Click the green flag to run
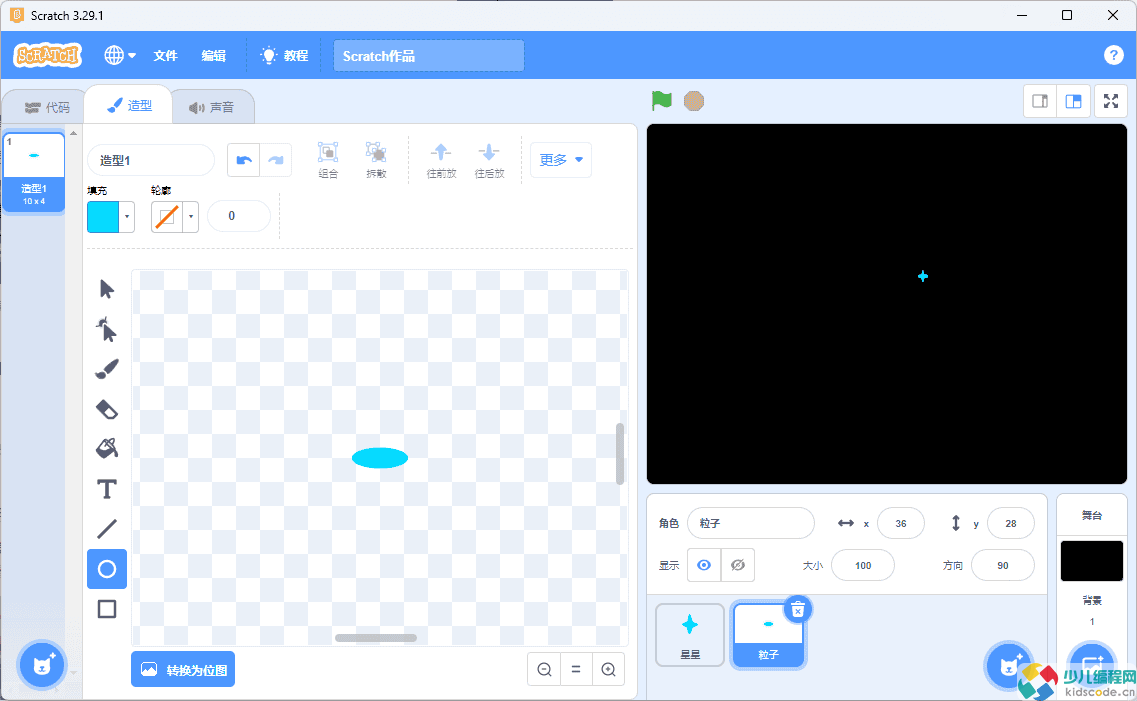The width and height of the screenshot is (1137, 701). 661,101
